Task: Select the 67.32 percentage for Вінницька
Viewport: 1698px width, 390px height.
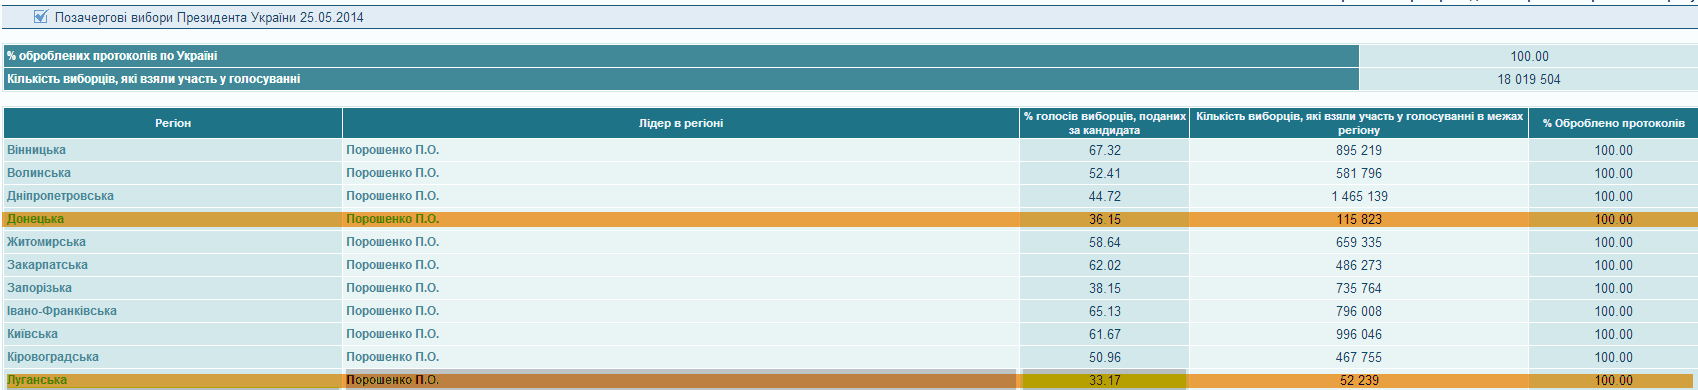Action: pyautogui.click(x=1105, y=150)
